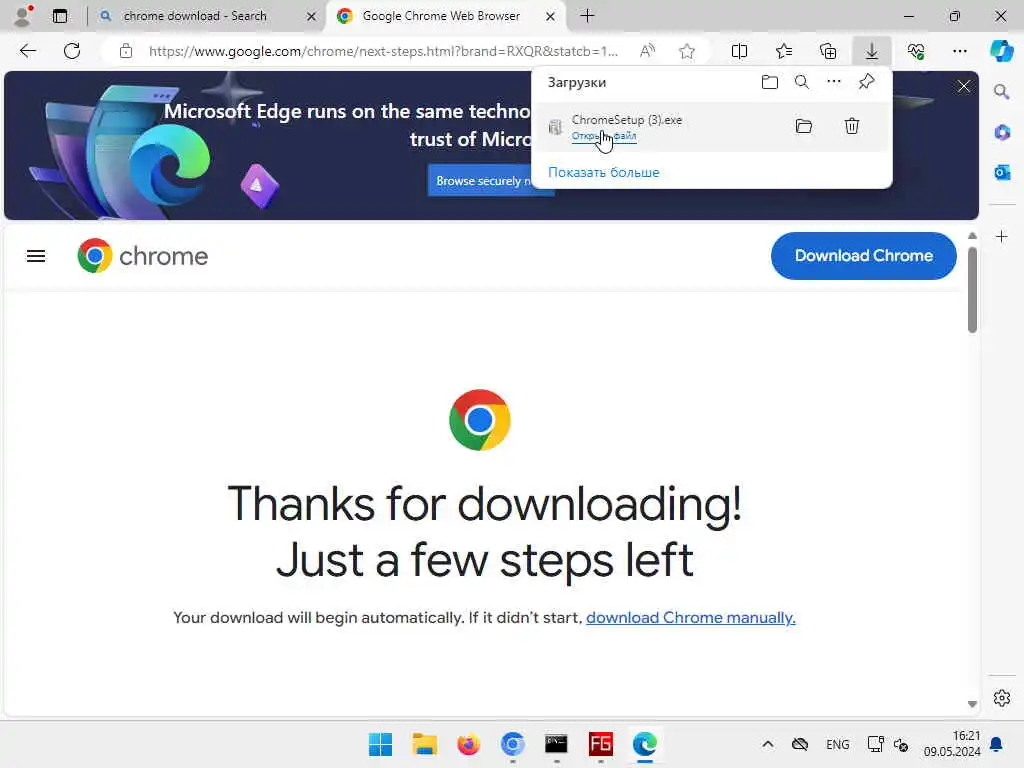Click Показать больше link
The height and width of the screenshot is (768, 1024).
tap(603, 172)
